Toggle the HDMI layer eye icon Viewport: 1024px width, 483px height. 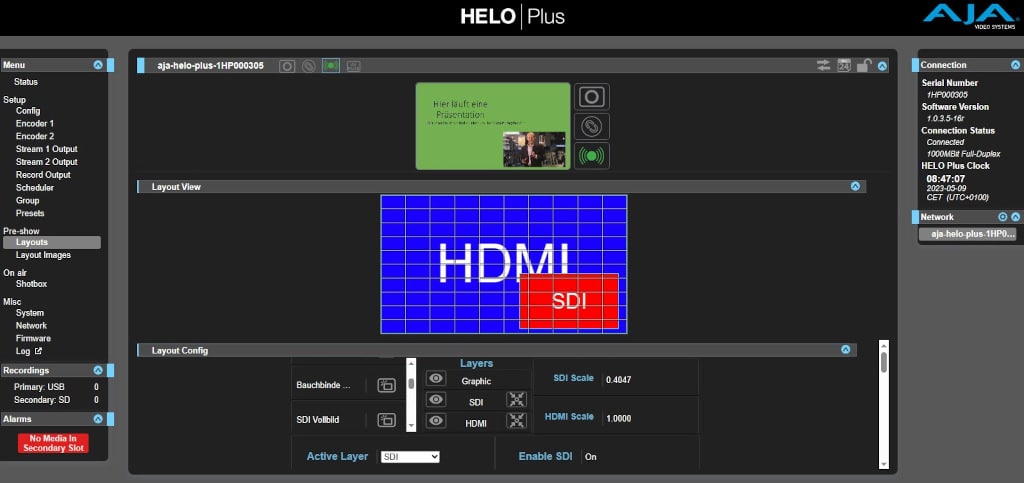click(x=436, y=421)
